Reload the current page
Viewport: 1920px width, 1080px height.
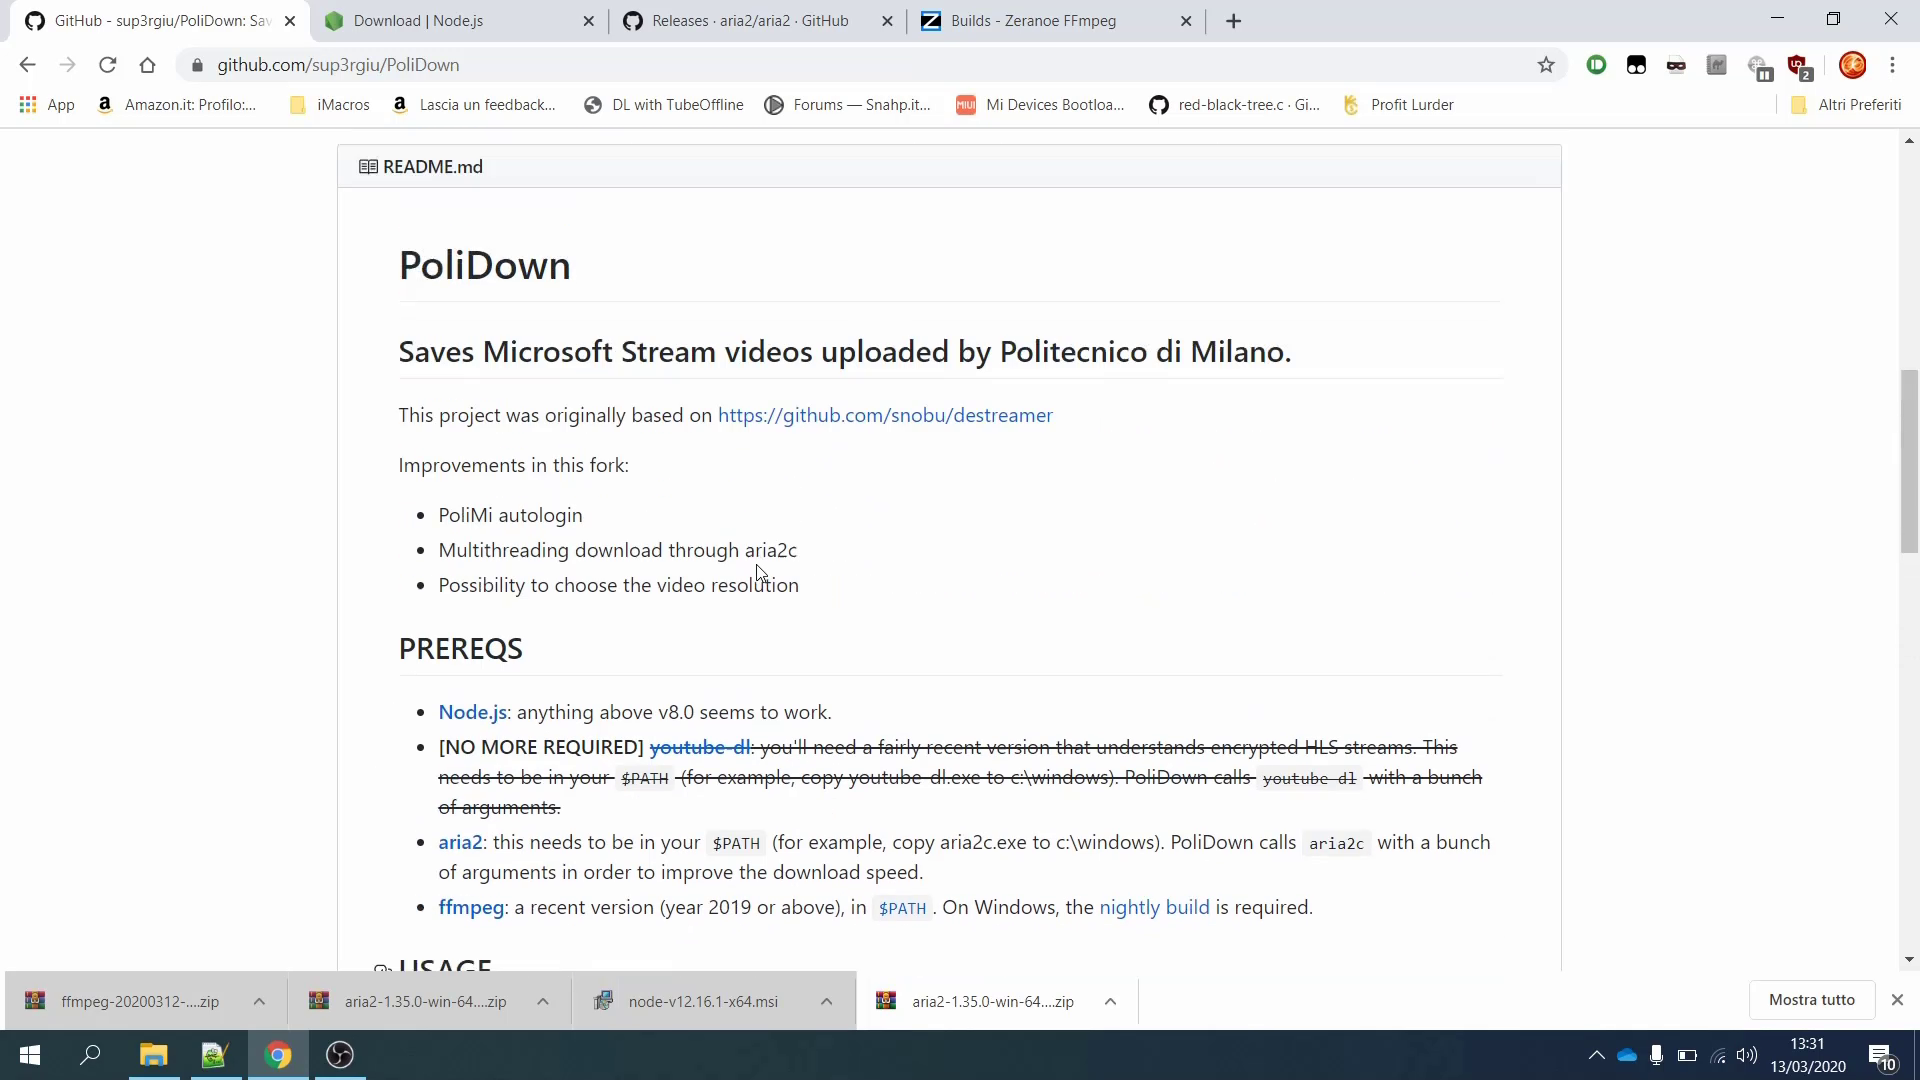coord(107,64)
